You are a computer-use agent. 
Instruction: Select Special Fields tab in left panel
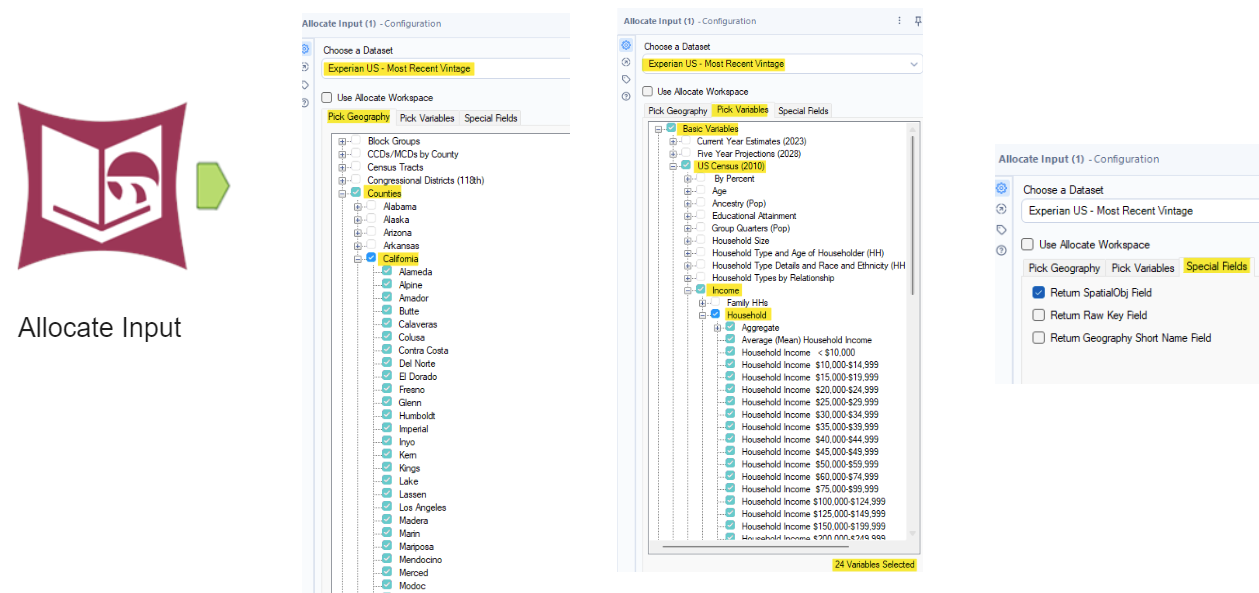491,118
